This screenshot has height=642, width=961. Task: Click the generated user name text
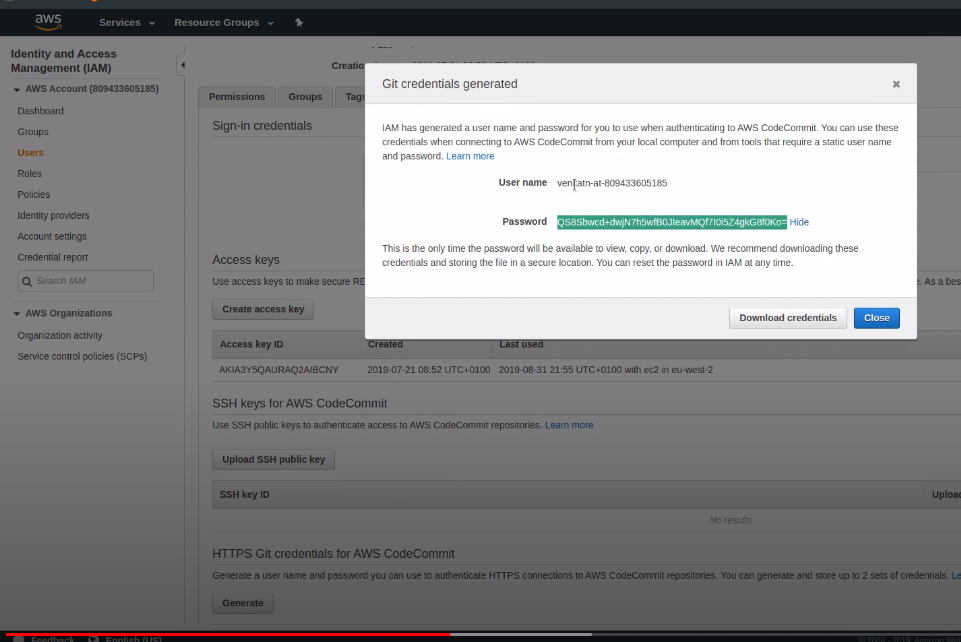pyautogui.click(x=612, y=183)
